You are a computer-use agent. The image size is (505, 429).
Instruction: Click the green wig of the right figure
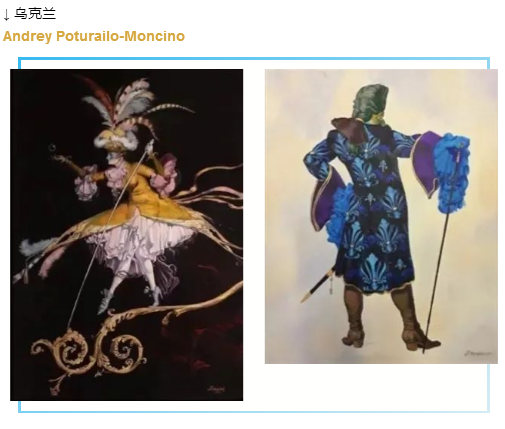(371, 102)
